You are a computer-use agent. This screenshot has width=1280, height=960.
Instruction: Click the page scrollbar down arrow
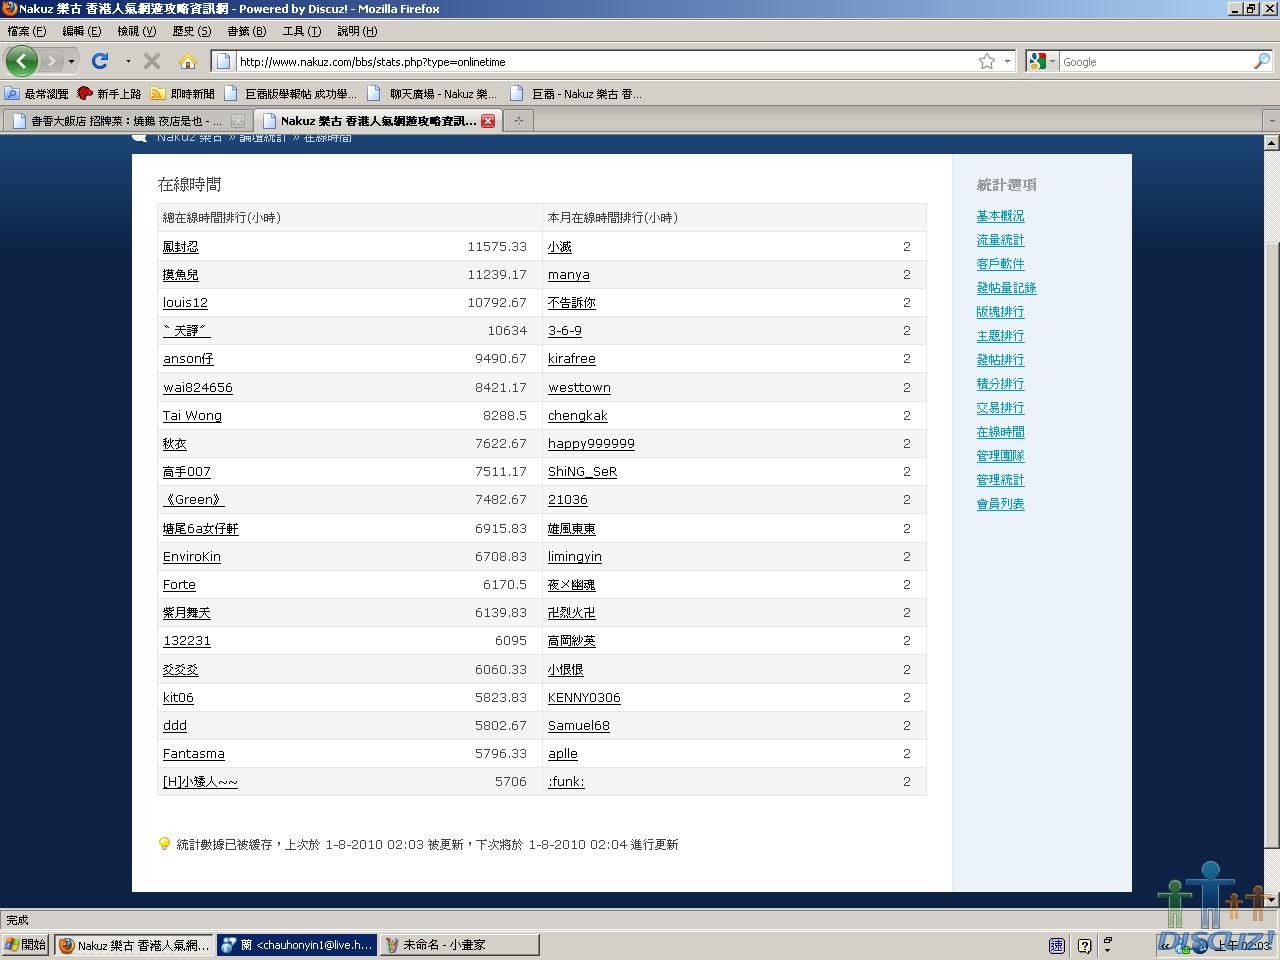tap(1271, 900)
